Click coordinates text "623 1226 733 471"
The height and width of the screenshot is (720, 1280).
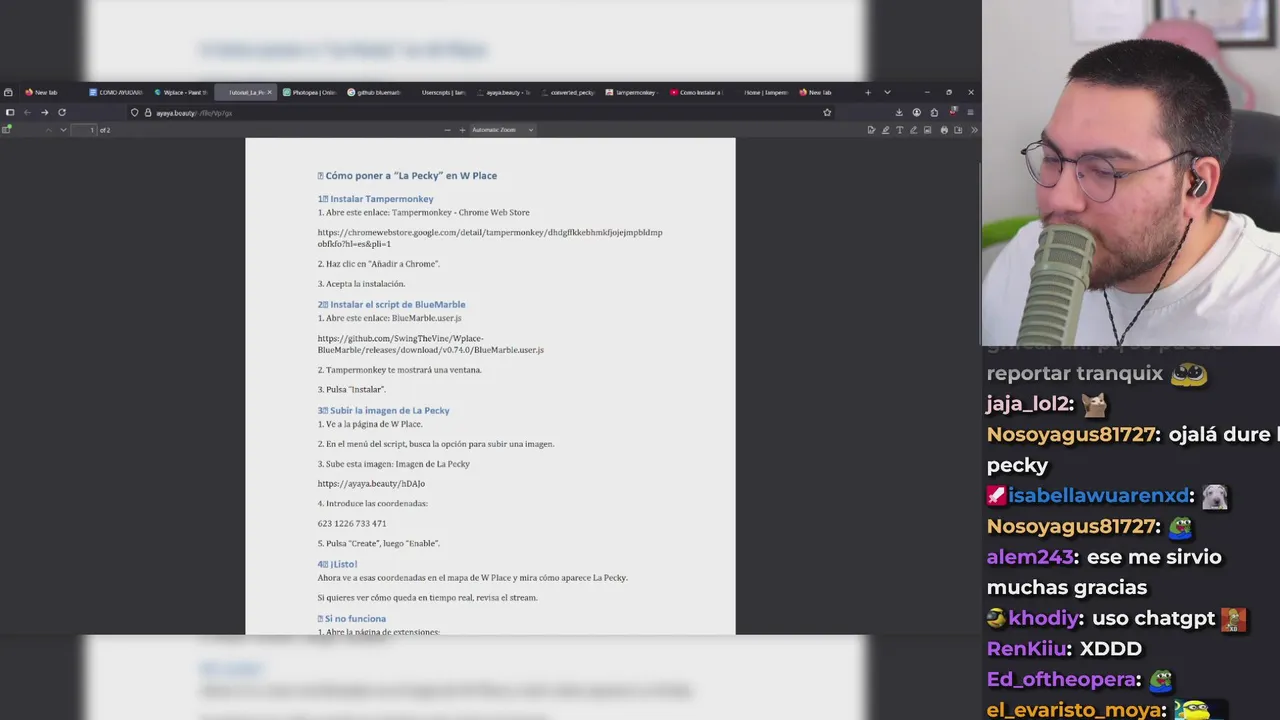tap(352, 524)
